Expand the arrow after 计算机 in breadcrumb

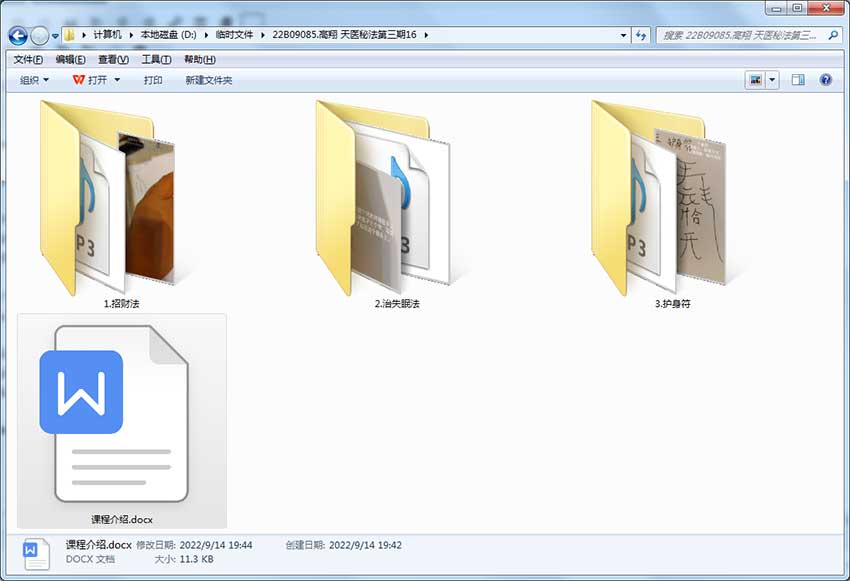click(131, 35)
